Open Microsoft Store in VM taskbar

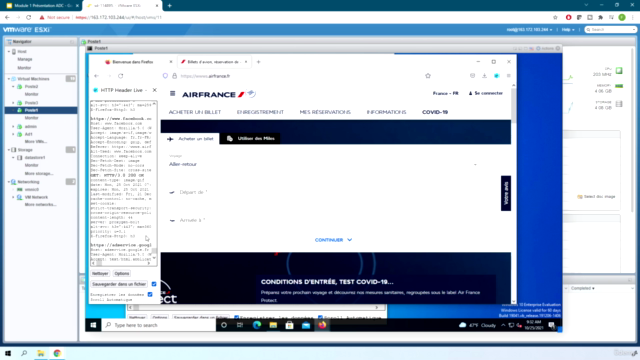289,325
